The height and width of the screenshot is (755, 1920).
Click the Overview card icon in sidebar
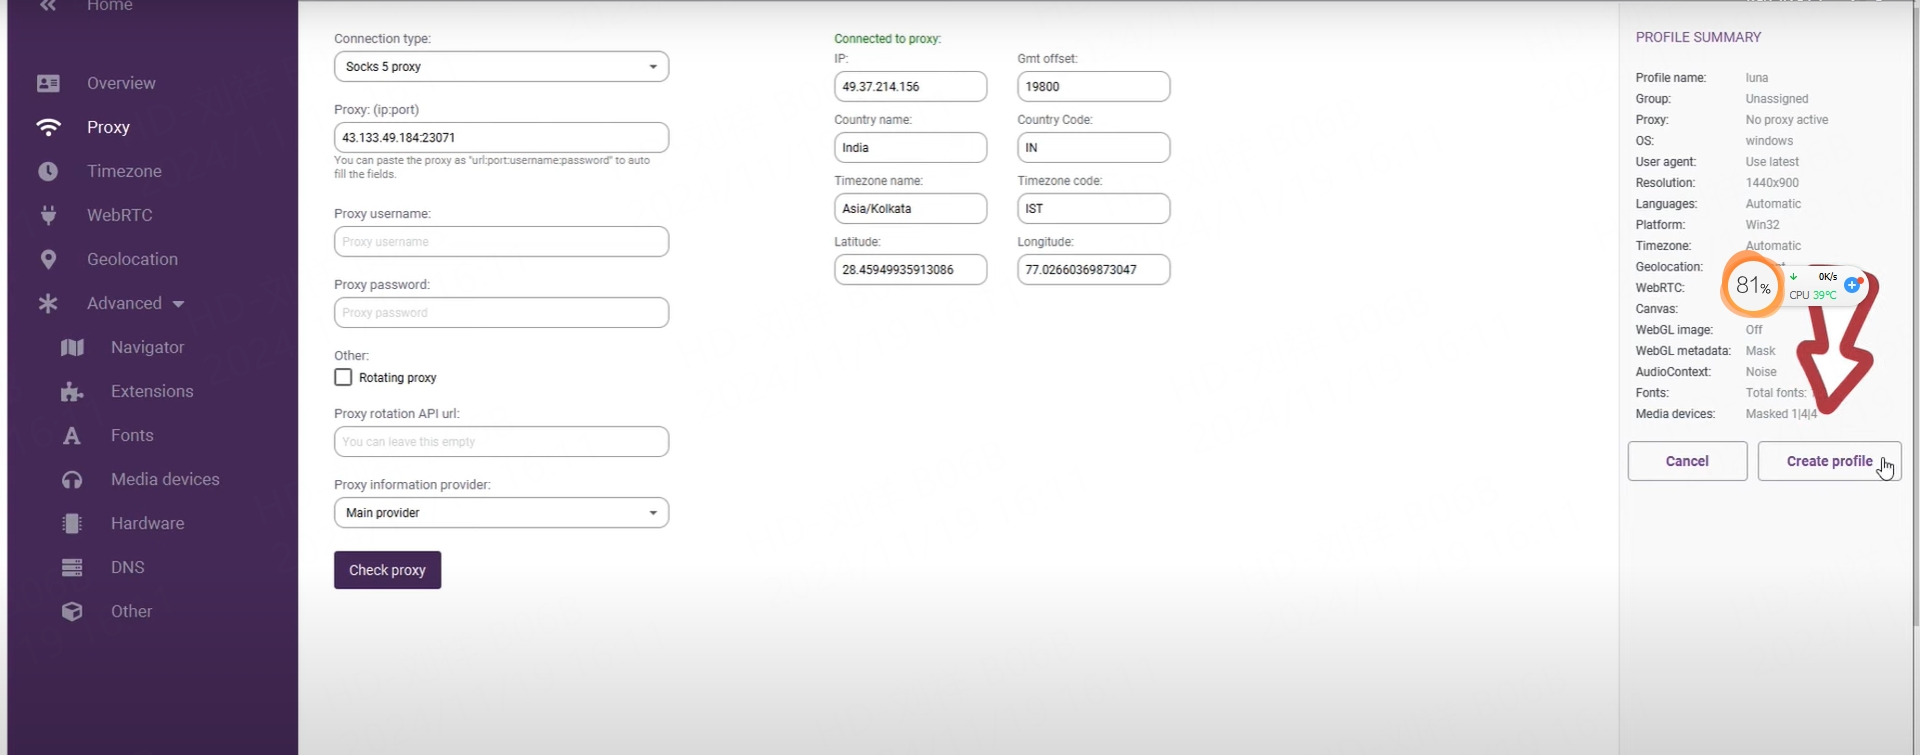(48, 84)
